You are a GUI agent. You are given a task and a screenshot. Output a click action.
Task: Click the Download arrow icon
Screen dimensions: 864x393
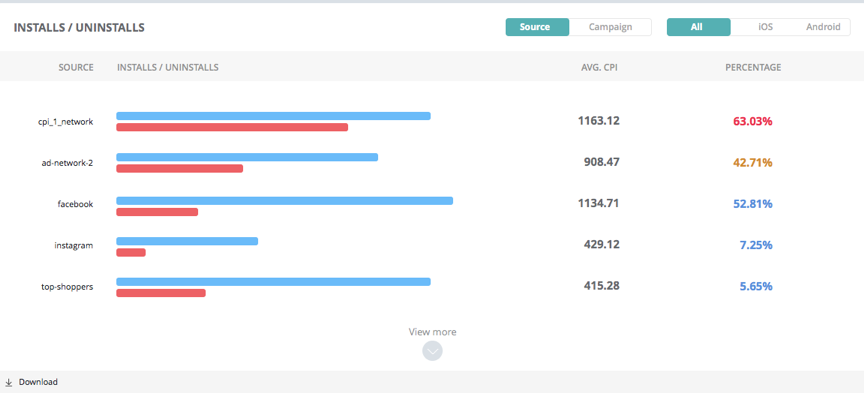(x=8, y=383)
